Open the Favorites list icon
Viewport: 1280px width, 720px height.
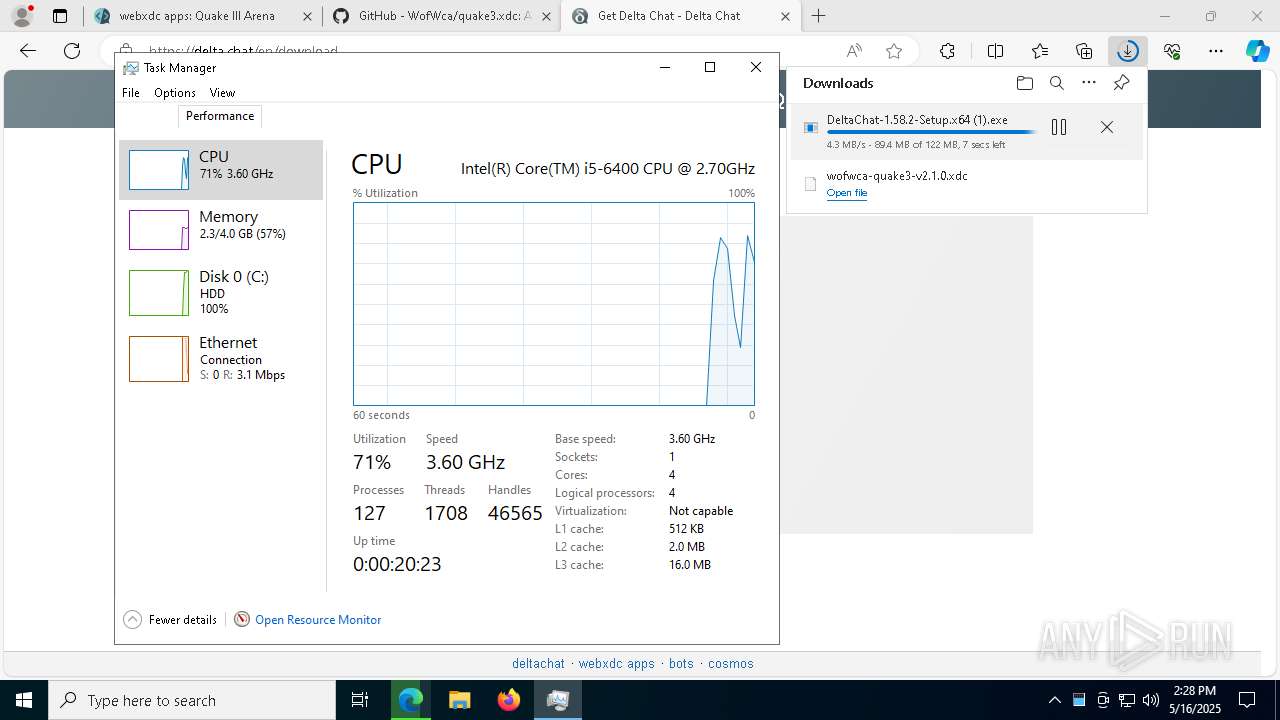pos(1040,51)
